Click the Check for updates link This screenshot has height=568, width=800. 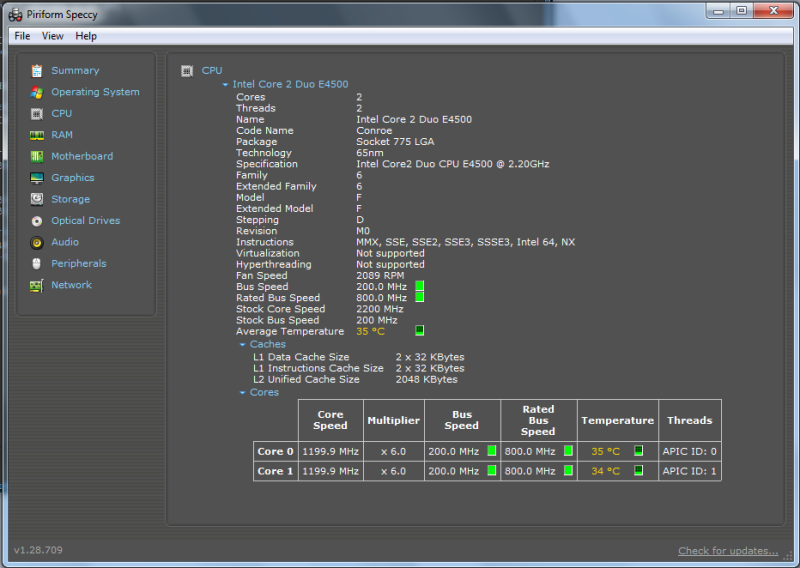click(727, 551)
